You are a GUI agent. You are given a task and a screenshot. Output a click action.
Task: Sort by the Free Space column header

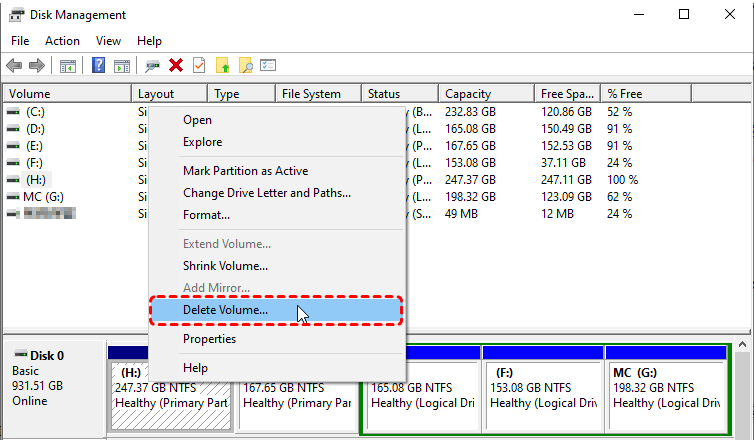click(564, 94)
